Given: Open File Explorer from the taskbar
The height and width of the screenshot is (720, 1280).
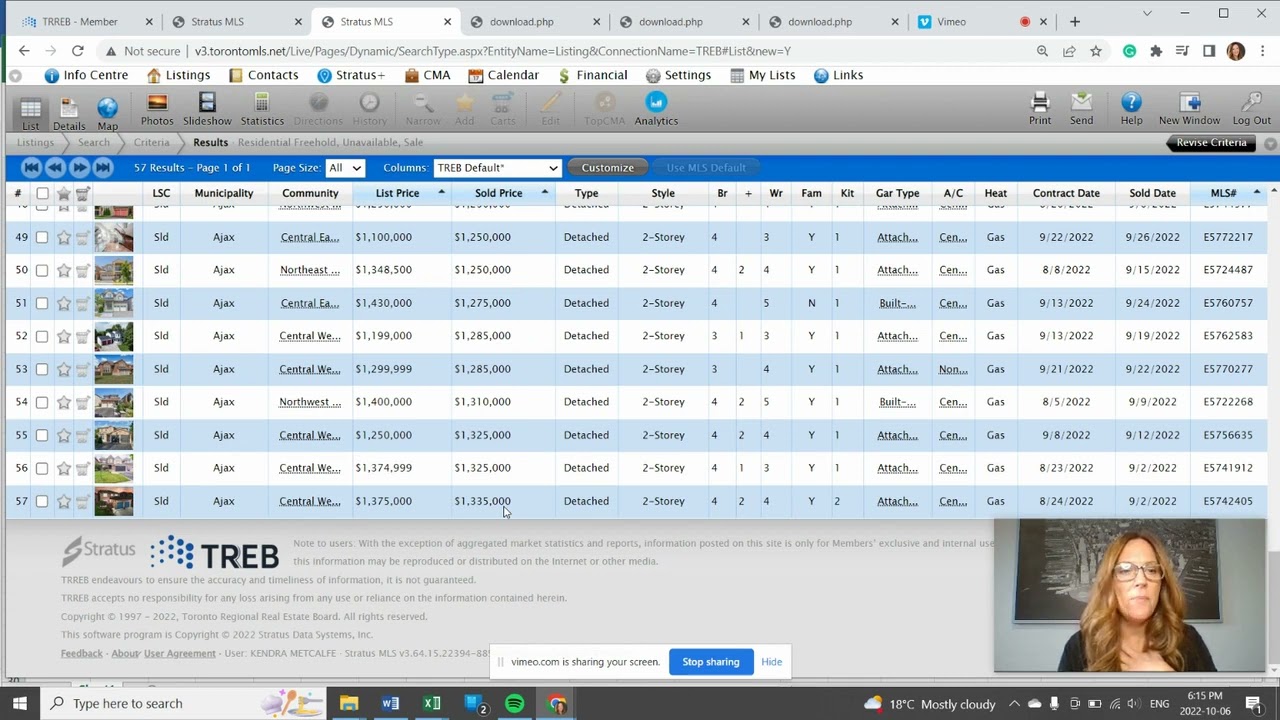Looking at the screenshot, I should point(349,703).
